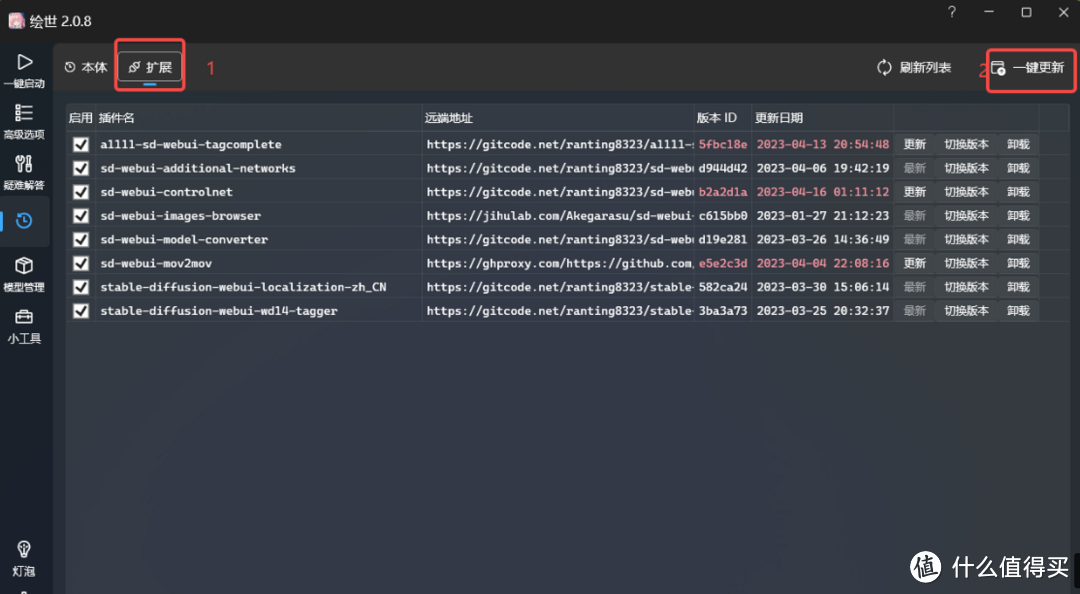Open 模型管理 model management cube icon

point(24,268)
